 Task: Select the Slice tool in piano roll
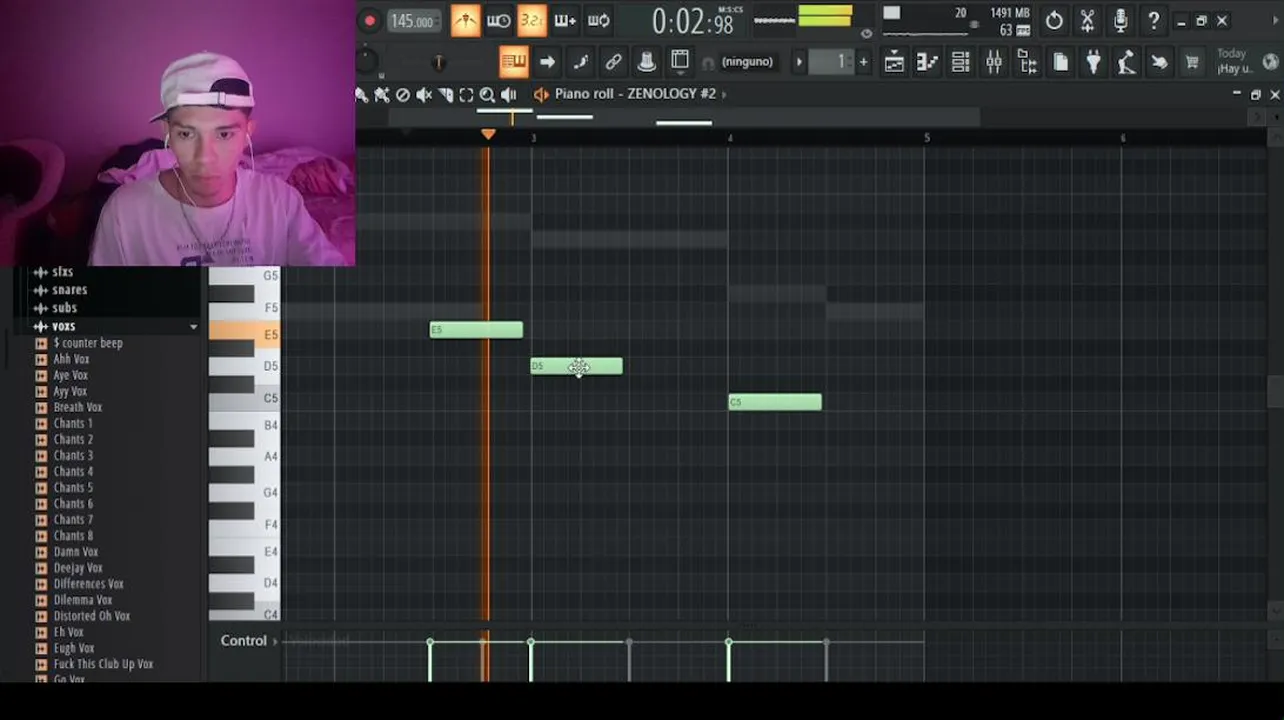[445, 95]
